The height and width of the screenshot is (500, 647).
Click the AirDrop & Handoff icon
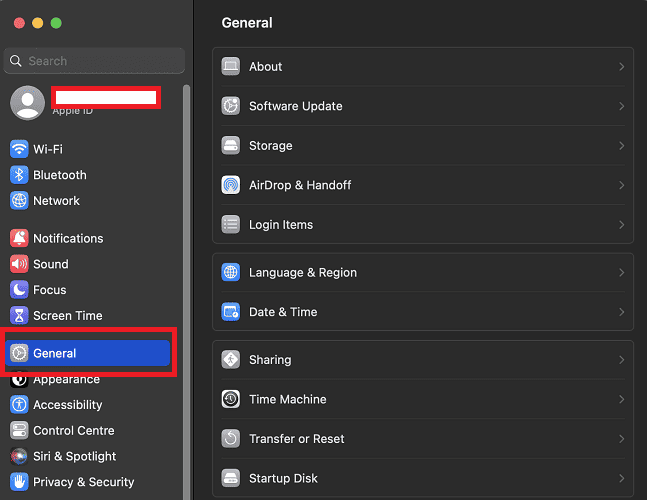click(x=231, y=185)
